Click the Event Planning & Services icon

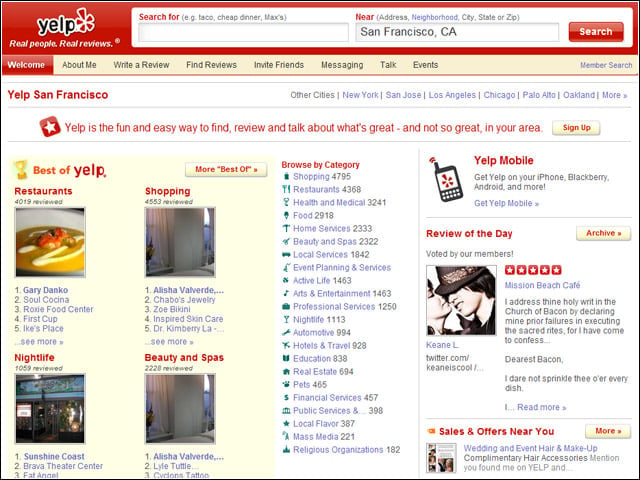(286, 268)
